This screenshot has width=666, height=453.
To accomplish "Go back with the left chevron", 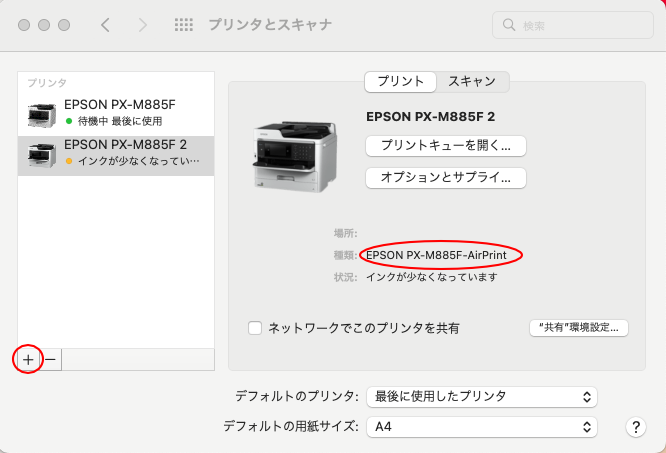I will (x=105, y=25).
